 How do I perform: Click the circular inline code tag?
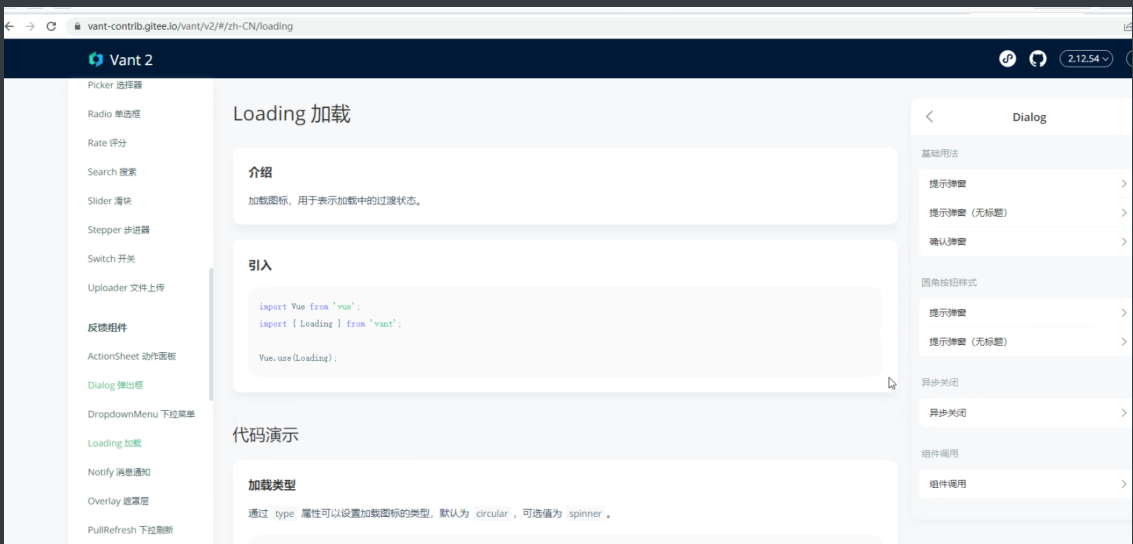[491, 514]
